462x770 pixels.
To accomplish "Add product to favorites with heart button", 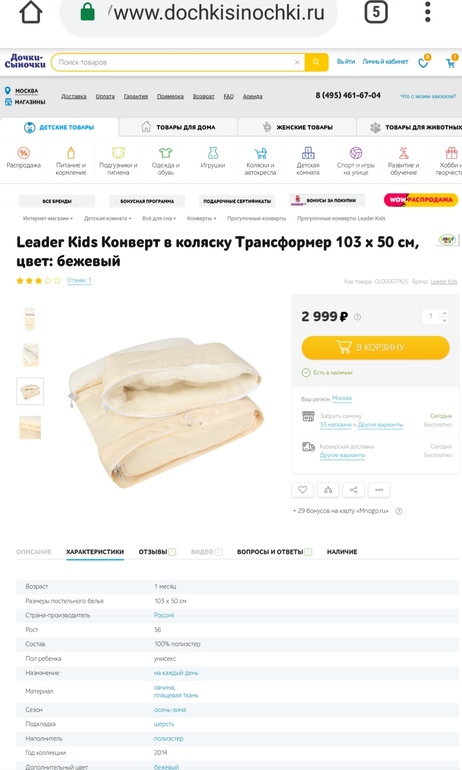I will point(302,490).
